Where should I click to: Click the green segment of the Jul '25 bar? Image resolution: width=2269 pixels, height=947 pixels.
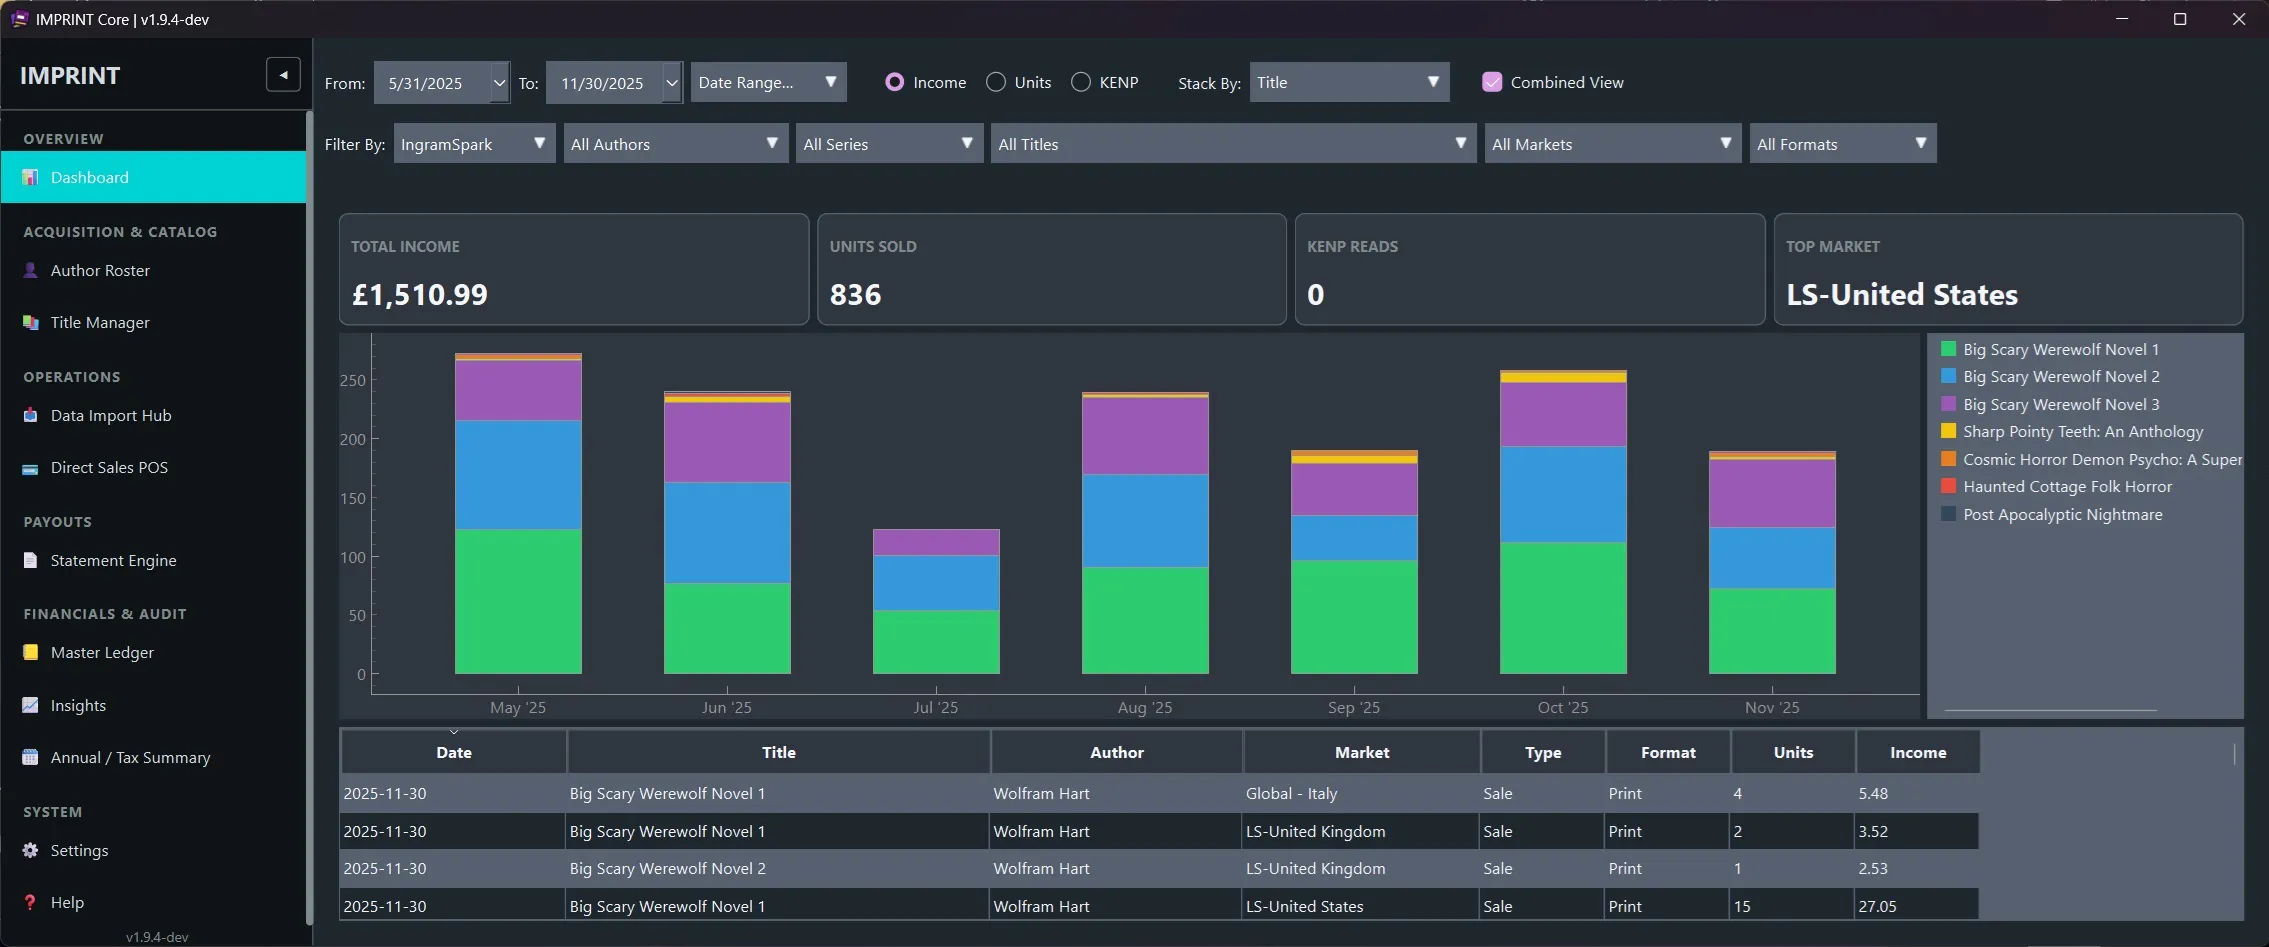(x=936, y=642)
